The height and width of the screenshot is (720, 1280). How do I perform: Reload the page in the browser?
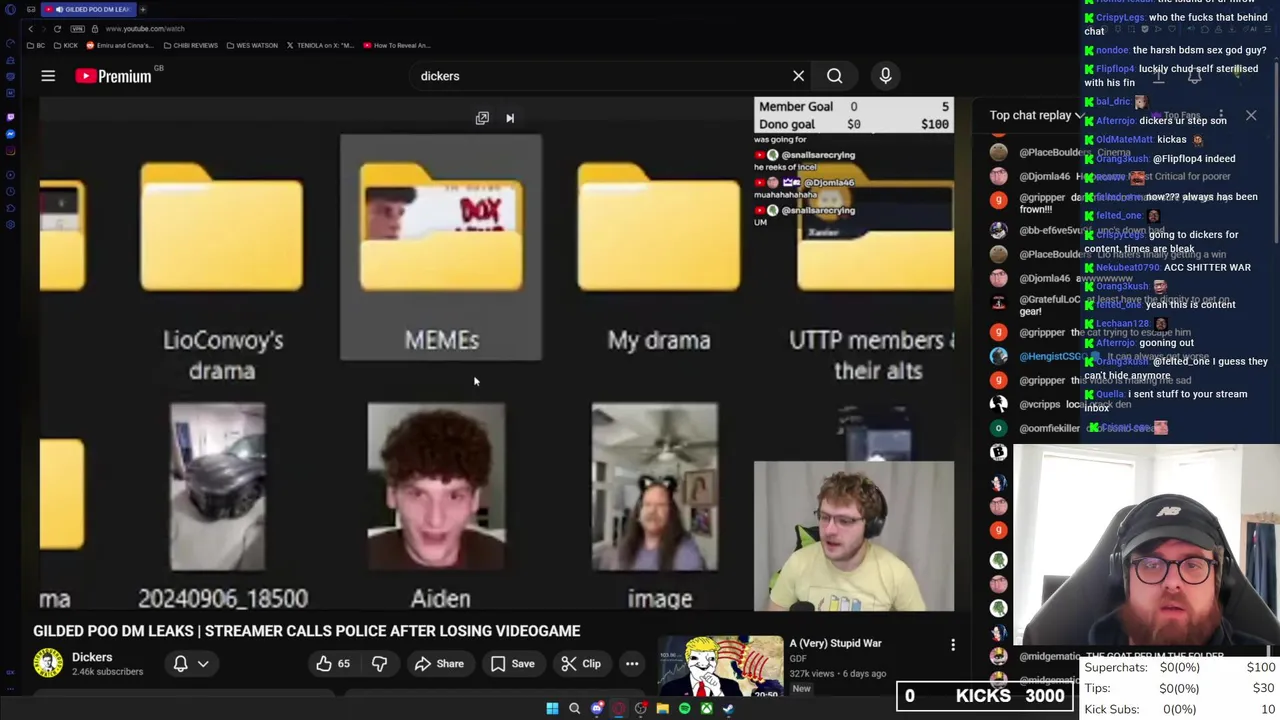(57, 29)
